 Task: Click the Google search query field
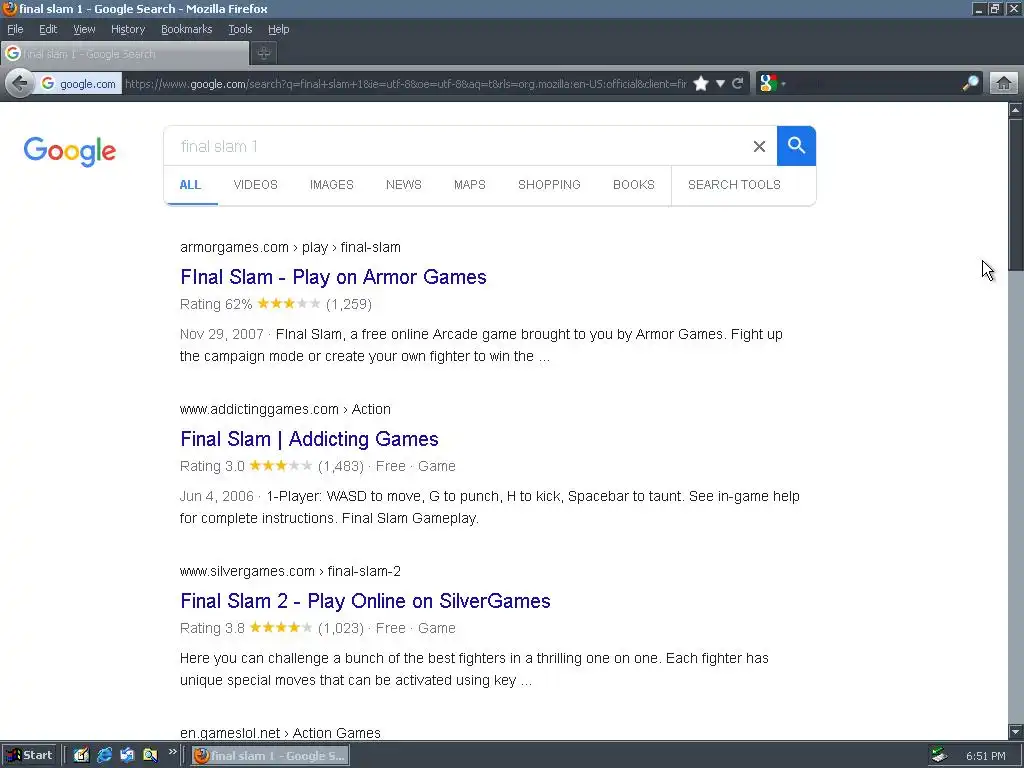click(457, 146)
